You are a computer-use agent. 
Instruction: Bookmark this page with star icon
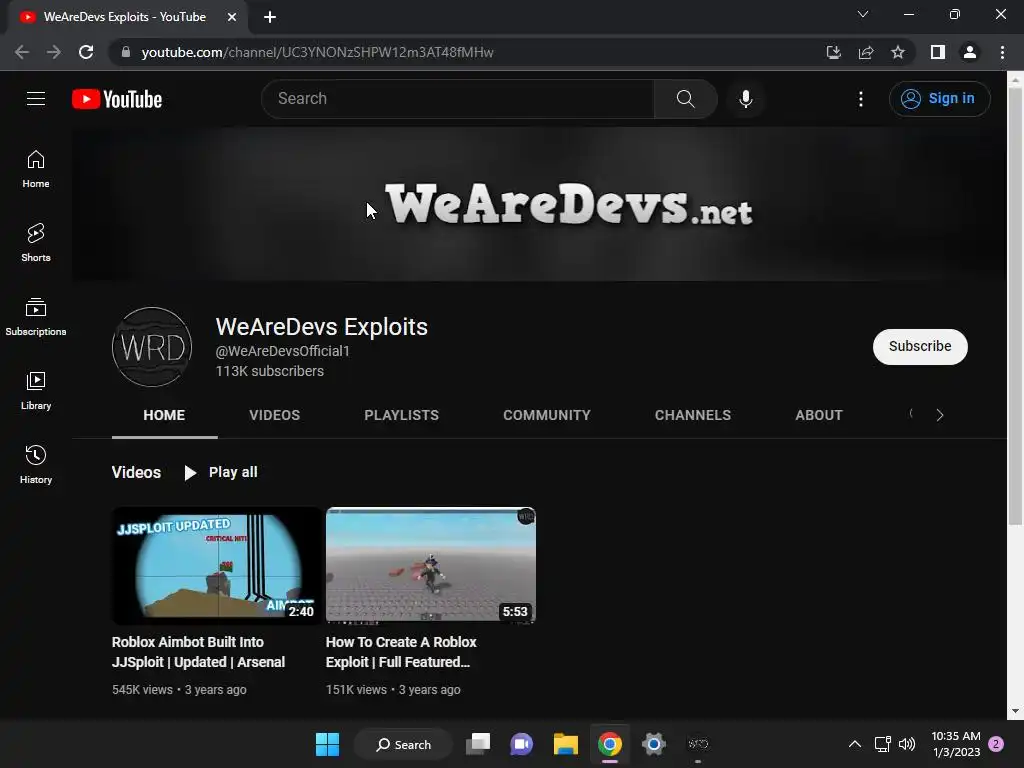pyautogui.click(x=898, y=52)
